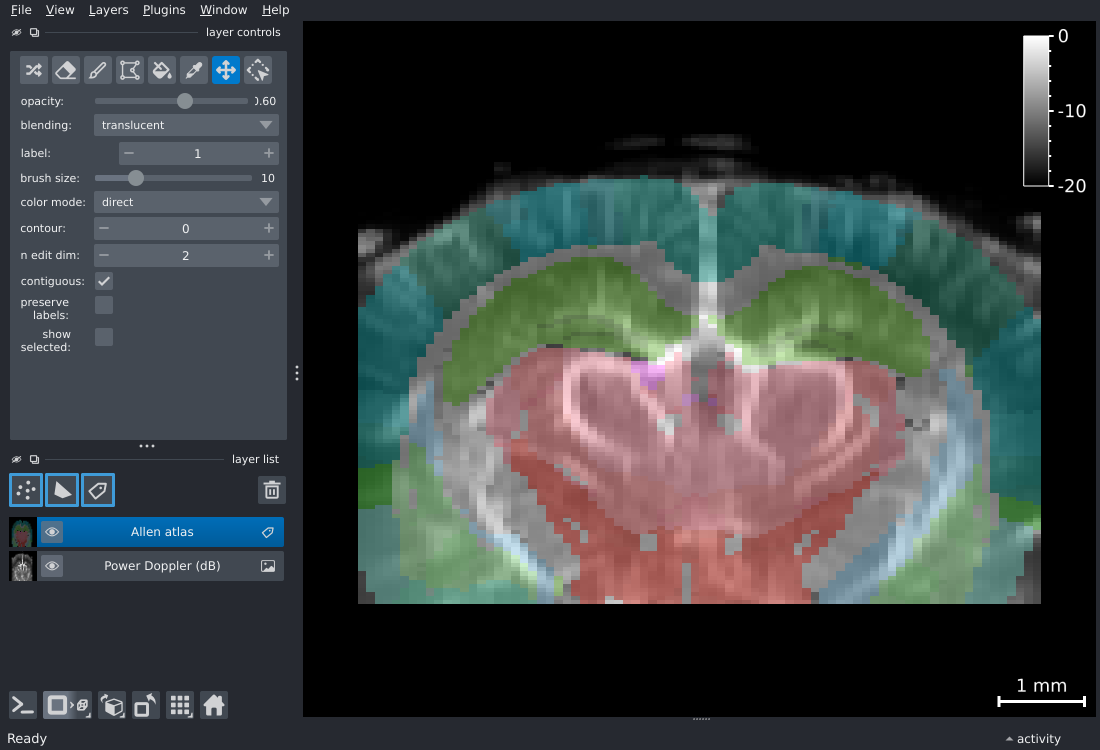Enable preserve labels checkbox
Screen dimensions: 1100x750
click(x=104, y=305)
